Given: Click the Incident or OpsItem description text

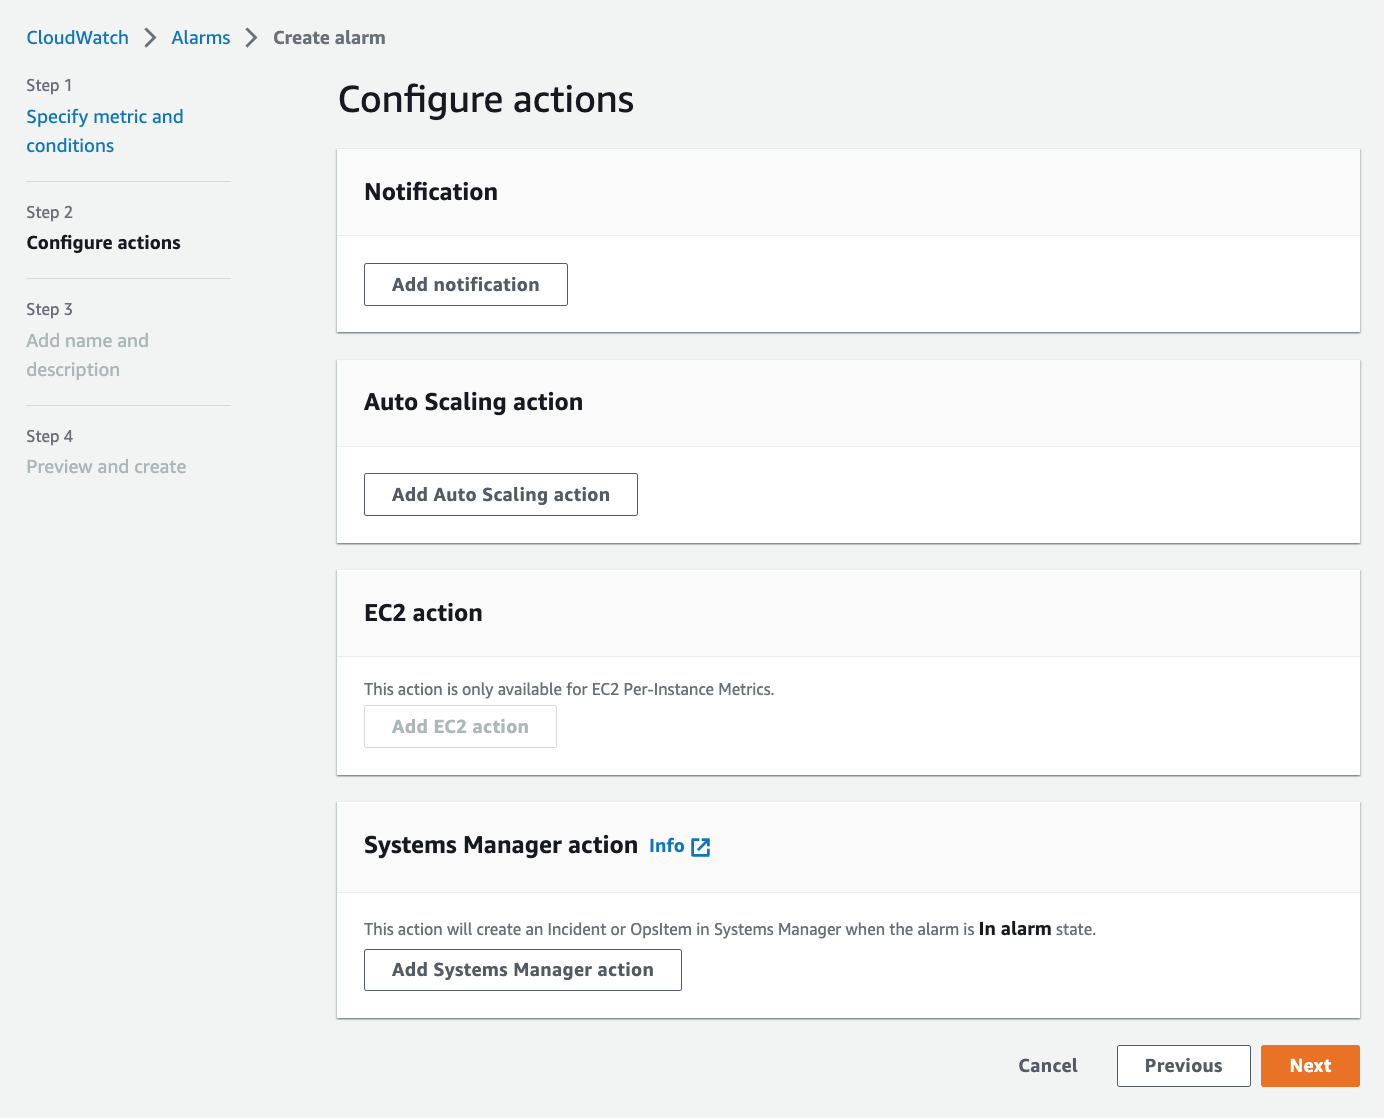Looking at the screenshot, I should pyautogui.click(x=730, y=929).
